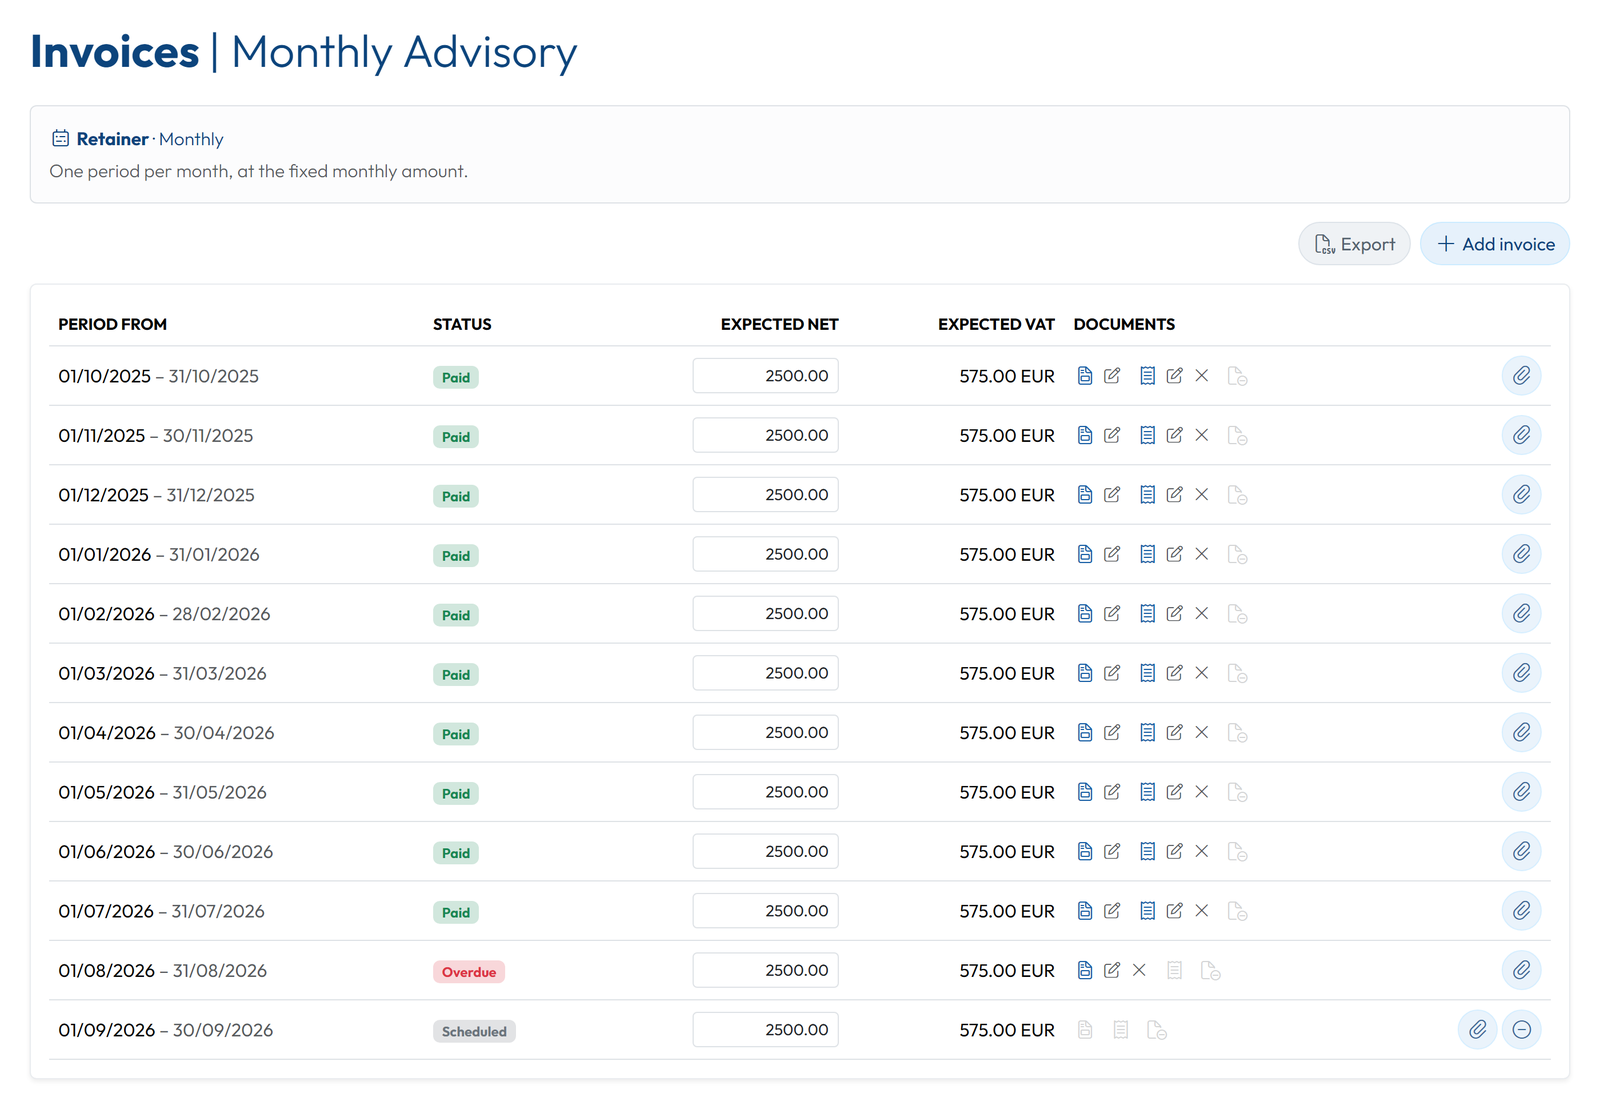
Task: Edit the receipt in 01/01/2026 row
Action: 1175,554
